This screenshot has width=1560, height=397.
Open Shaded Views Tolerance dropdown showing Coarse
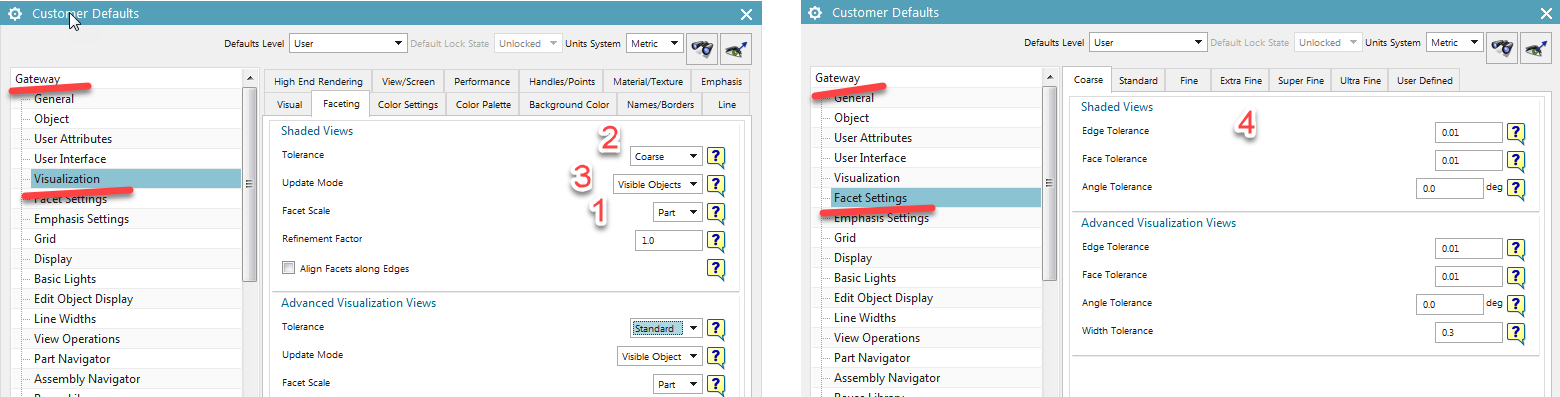tap(666, 156)
